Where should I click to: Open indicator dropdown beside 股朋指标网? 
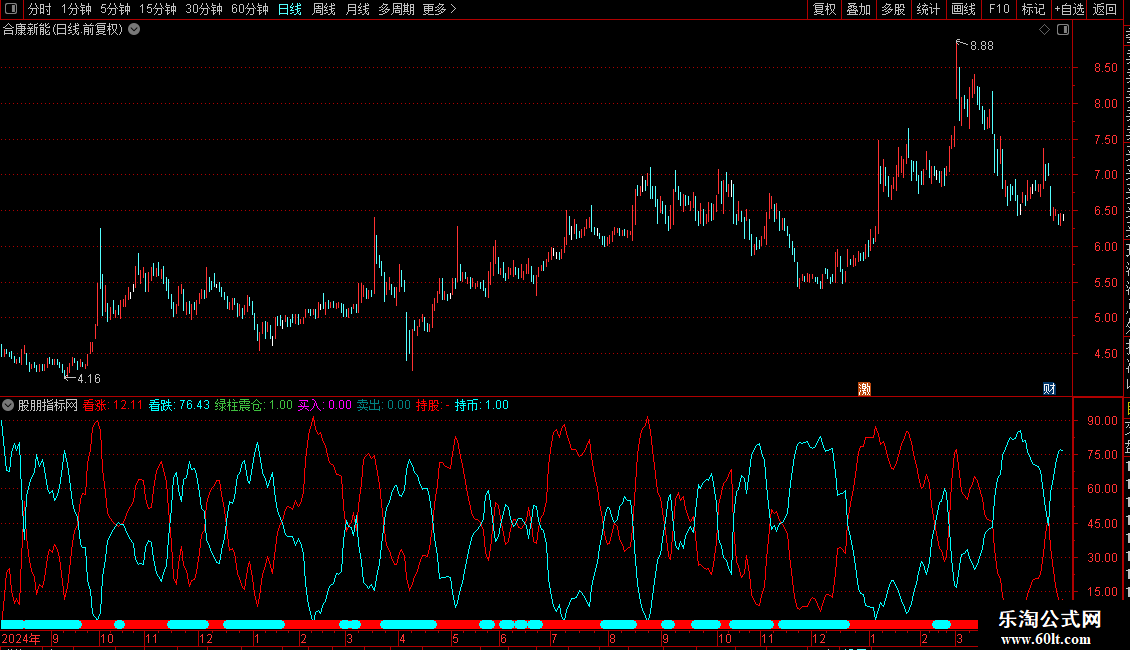pyautogui.click(x=8, y=405)
